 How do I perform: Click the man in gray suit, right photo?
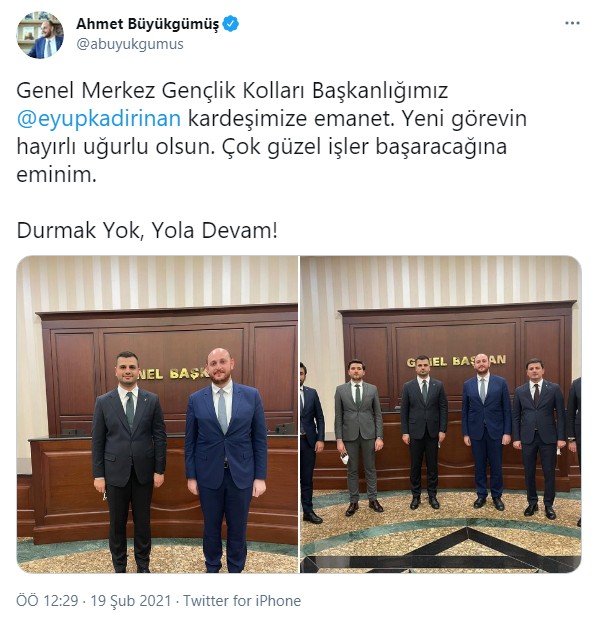[x=359, y=437]
